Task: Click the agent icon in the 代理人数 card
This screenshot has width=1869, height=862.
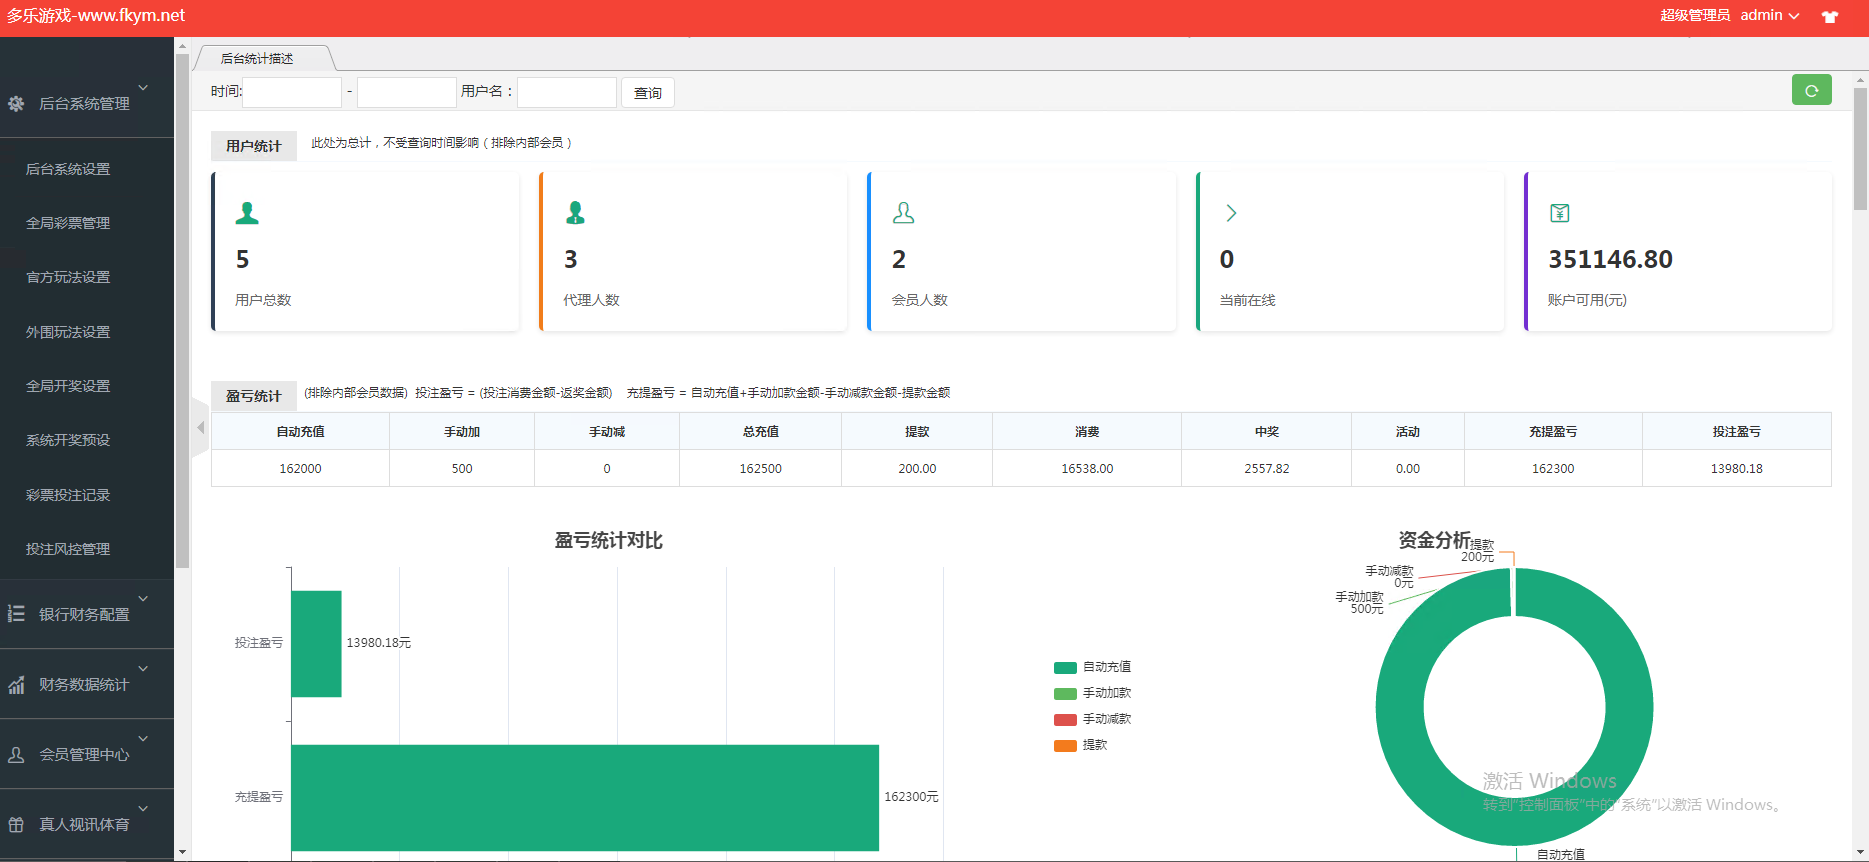Action: coord(575,213)
